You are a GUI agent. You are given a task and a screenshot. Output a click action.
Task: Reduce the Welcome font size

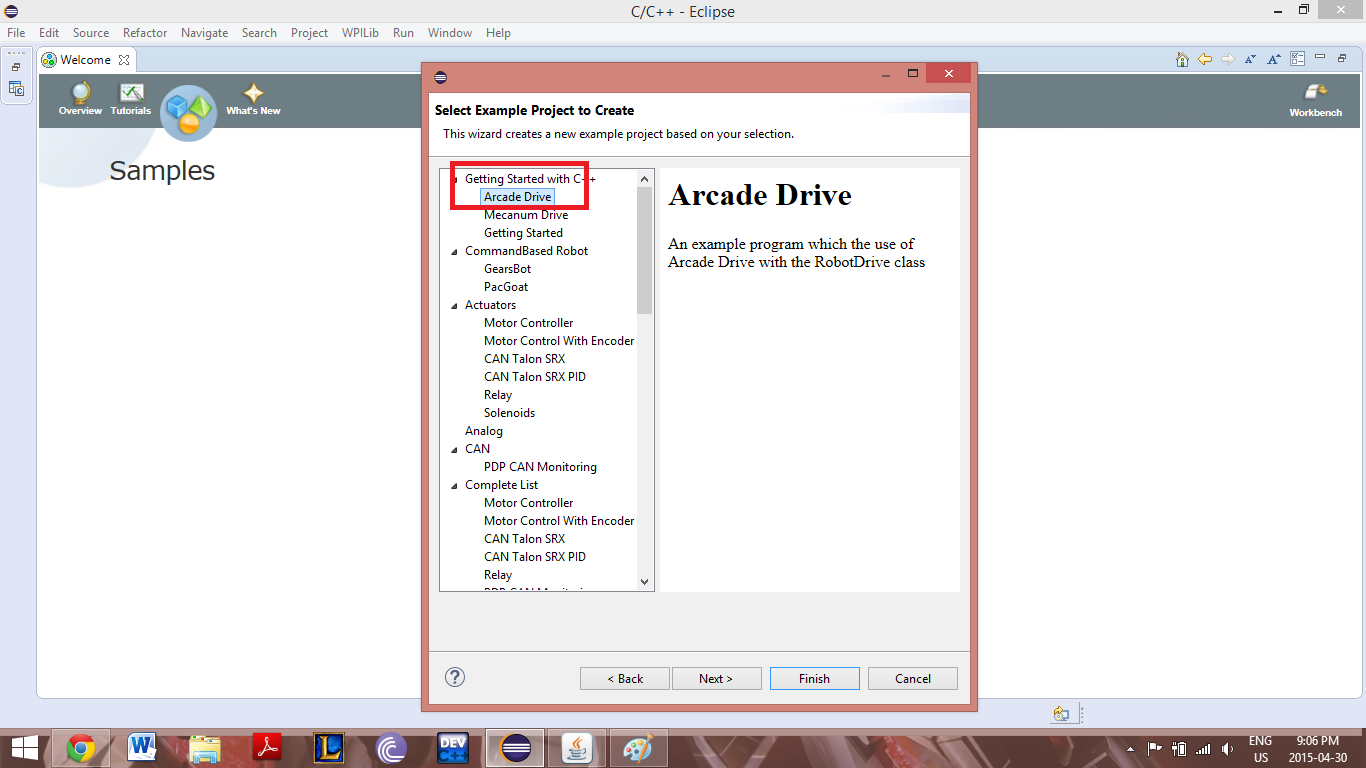click(x=1251, y=59)
